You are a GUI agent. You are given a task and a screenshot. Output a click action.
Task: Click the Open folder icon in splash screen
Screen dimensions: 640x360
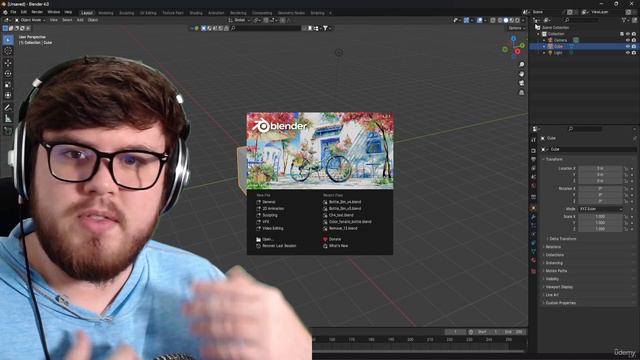point(258,239)
